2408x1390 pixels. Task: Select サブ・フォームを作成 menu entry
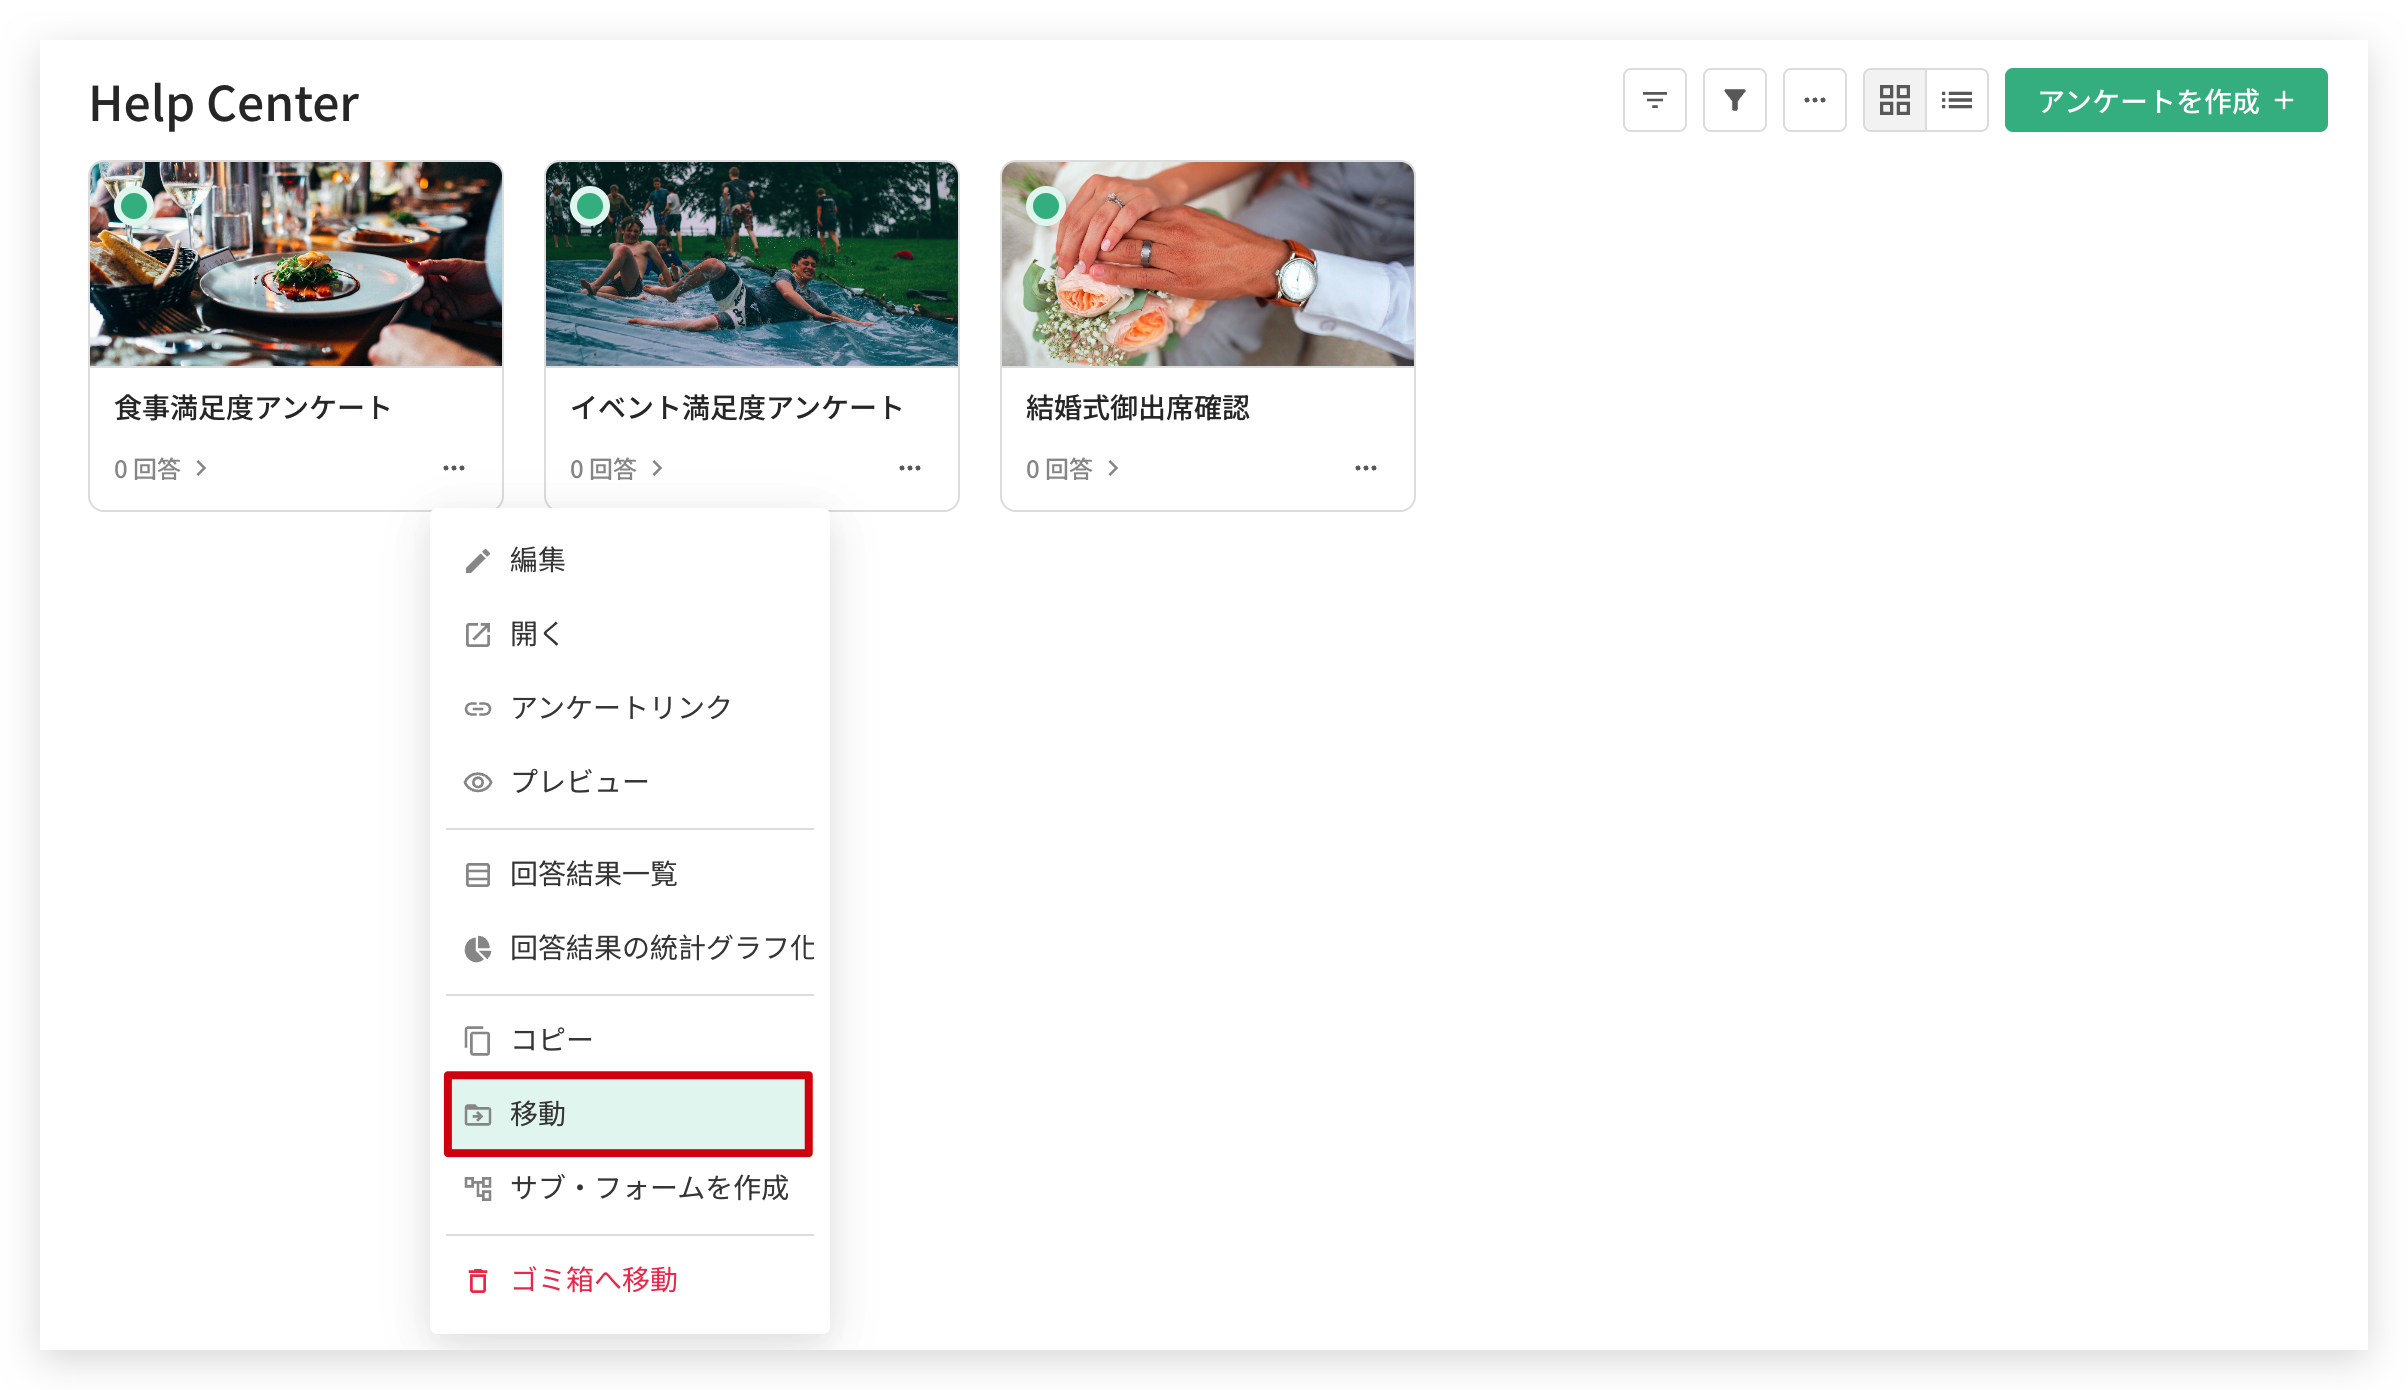tap(630, 1188)
